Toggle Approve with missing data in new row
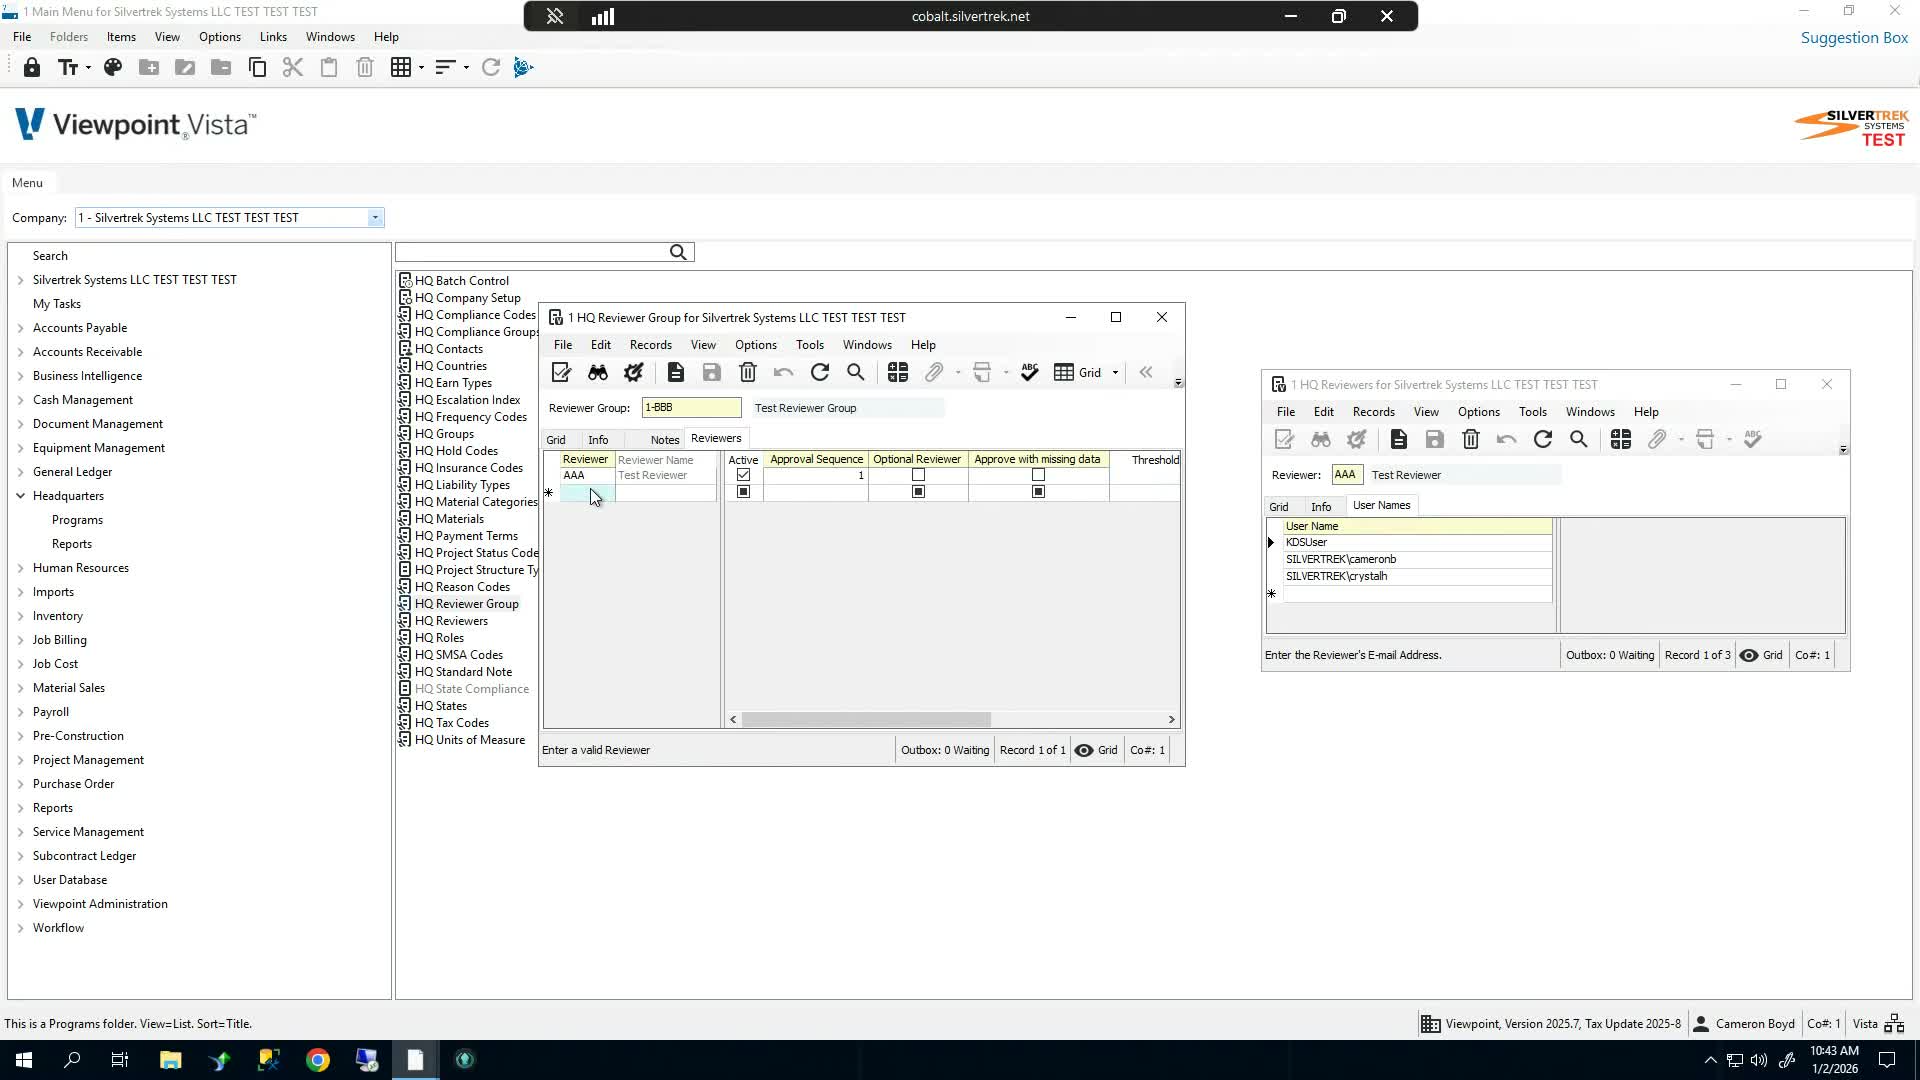The image size is (1920, 1080). [x=1038, y=493]
